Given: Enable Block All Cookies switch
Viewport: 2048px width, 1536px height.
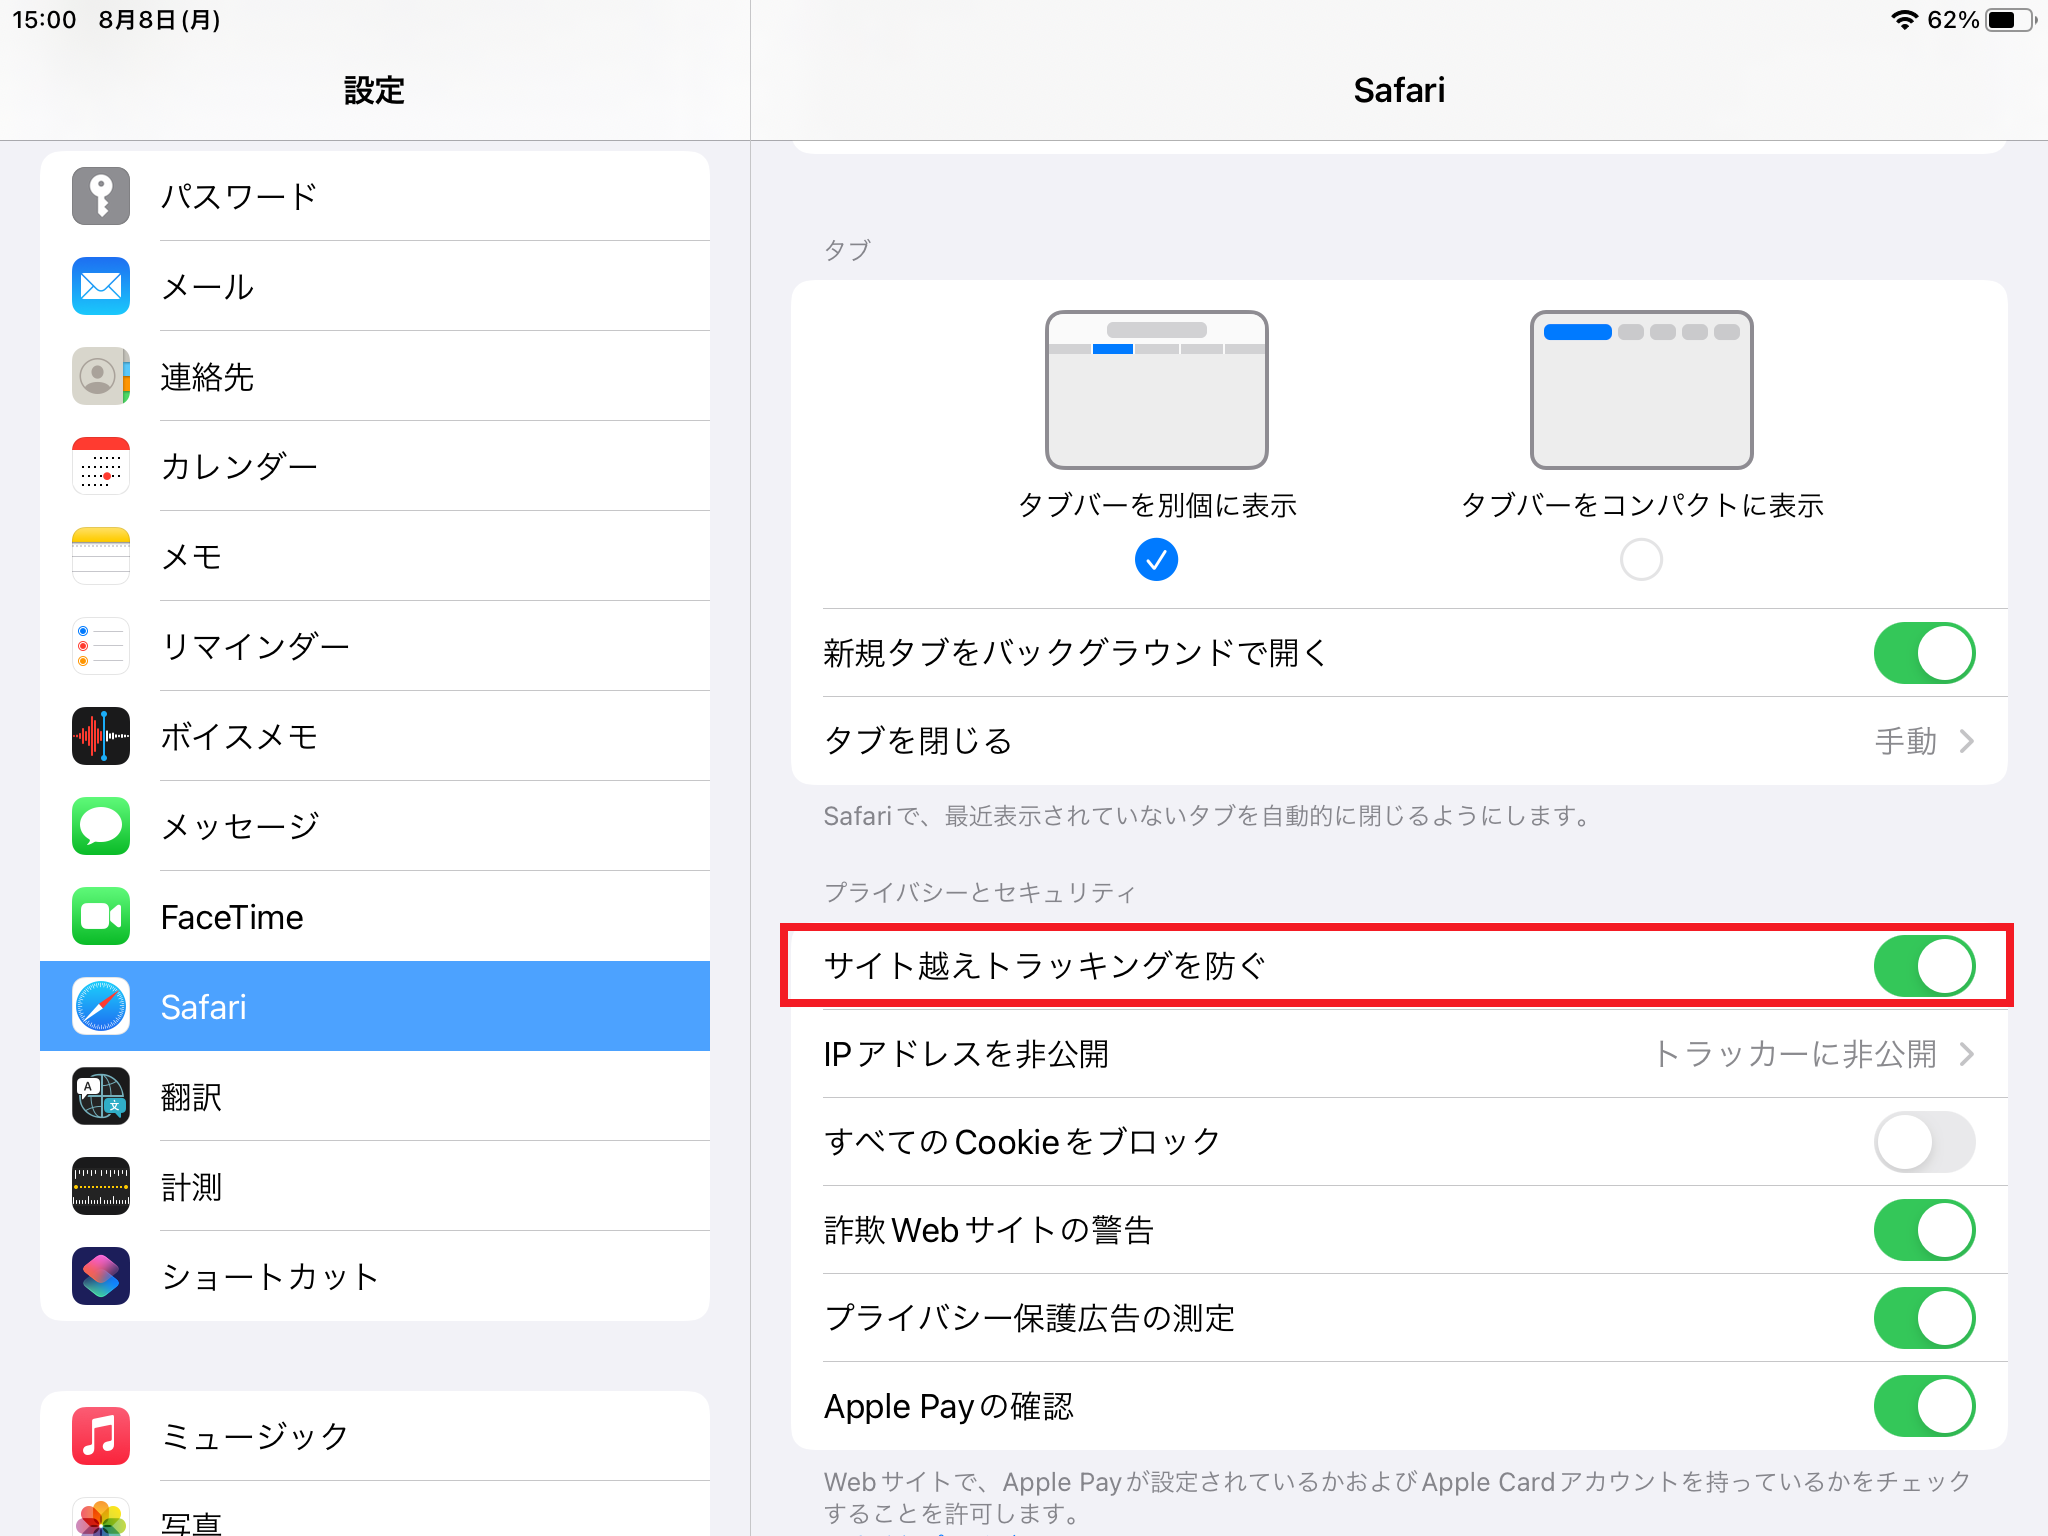Looking at the screenshot, I should [1923, 1142].
